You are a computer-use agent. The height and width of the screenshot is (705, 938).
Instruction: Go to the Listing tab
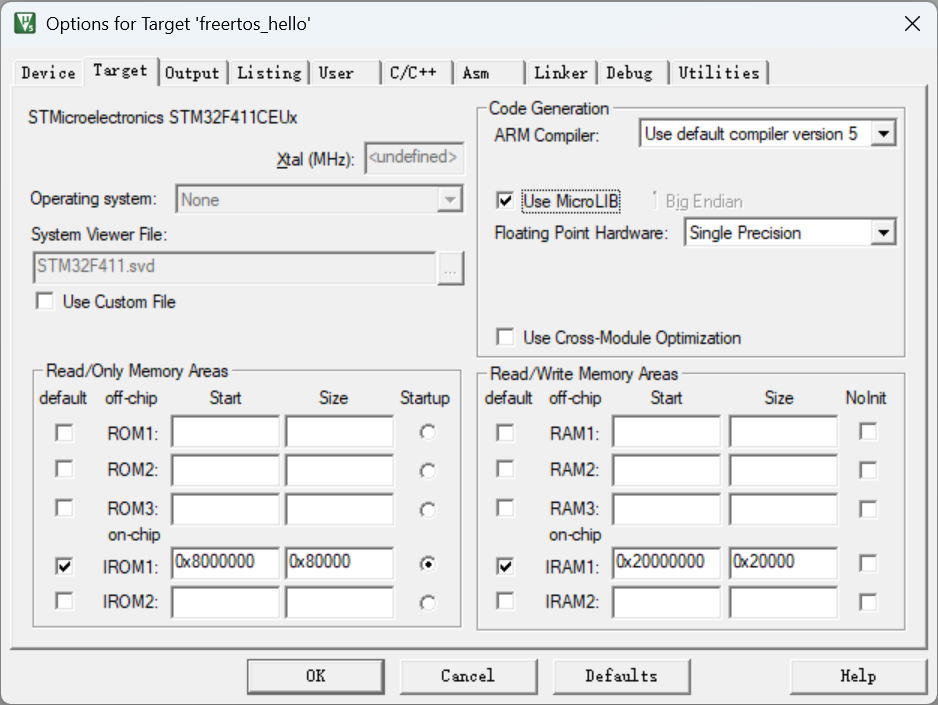[269, 73]
